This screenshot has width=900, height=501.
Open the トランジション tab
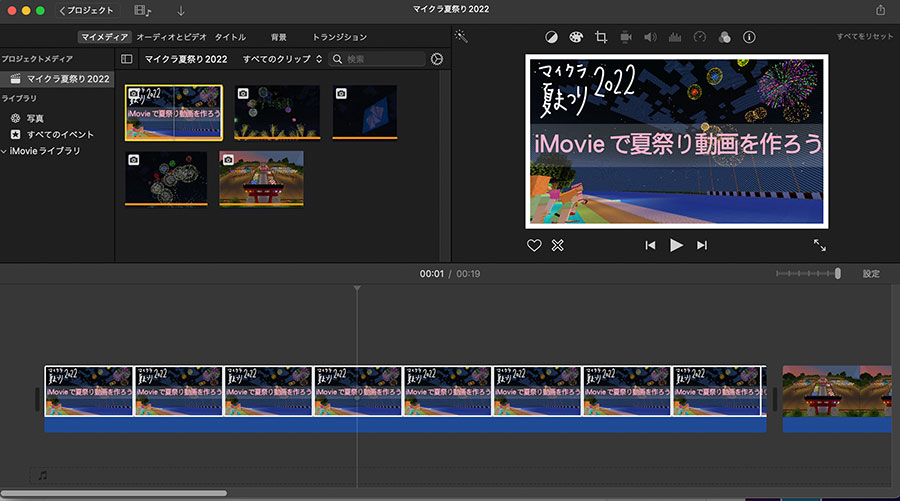pos(339,37)
